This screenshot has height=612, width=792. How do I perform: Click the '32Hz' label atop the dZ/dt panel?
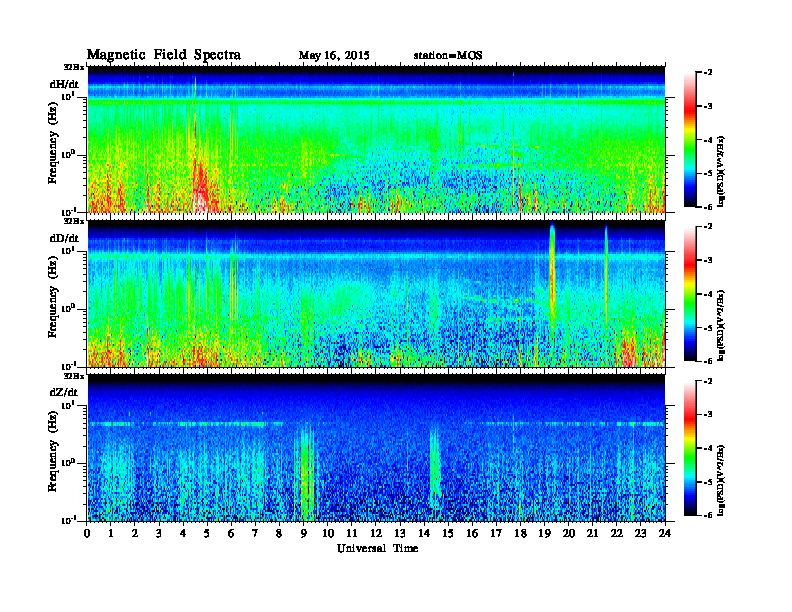tap(73, 376)
